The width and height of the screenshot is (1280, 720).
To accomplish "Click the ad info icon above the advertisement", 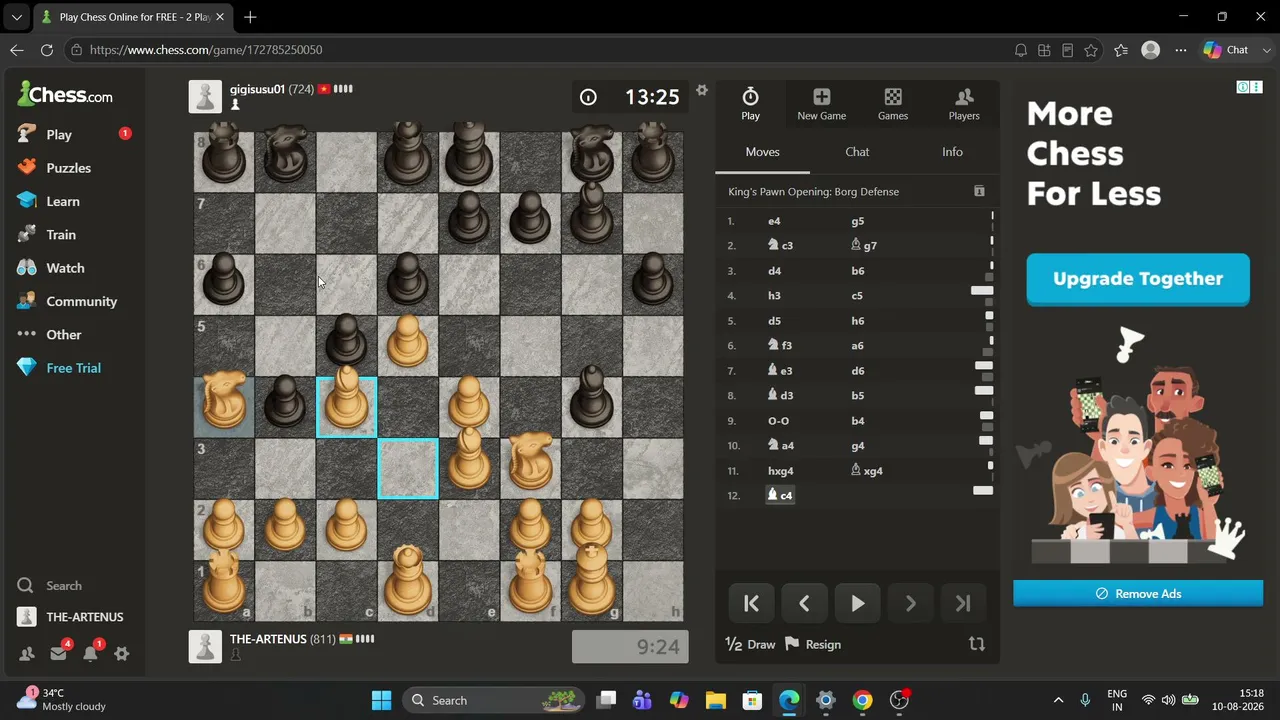I will (1243, 87).
